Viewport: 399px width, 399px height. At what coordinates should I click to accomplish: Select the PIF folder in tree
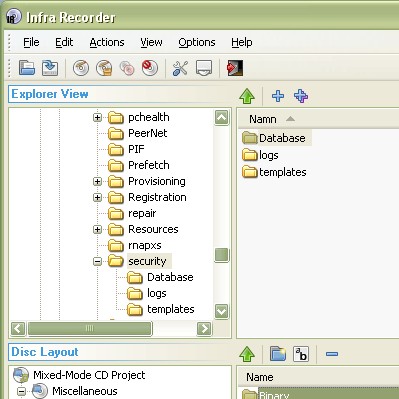136,149
